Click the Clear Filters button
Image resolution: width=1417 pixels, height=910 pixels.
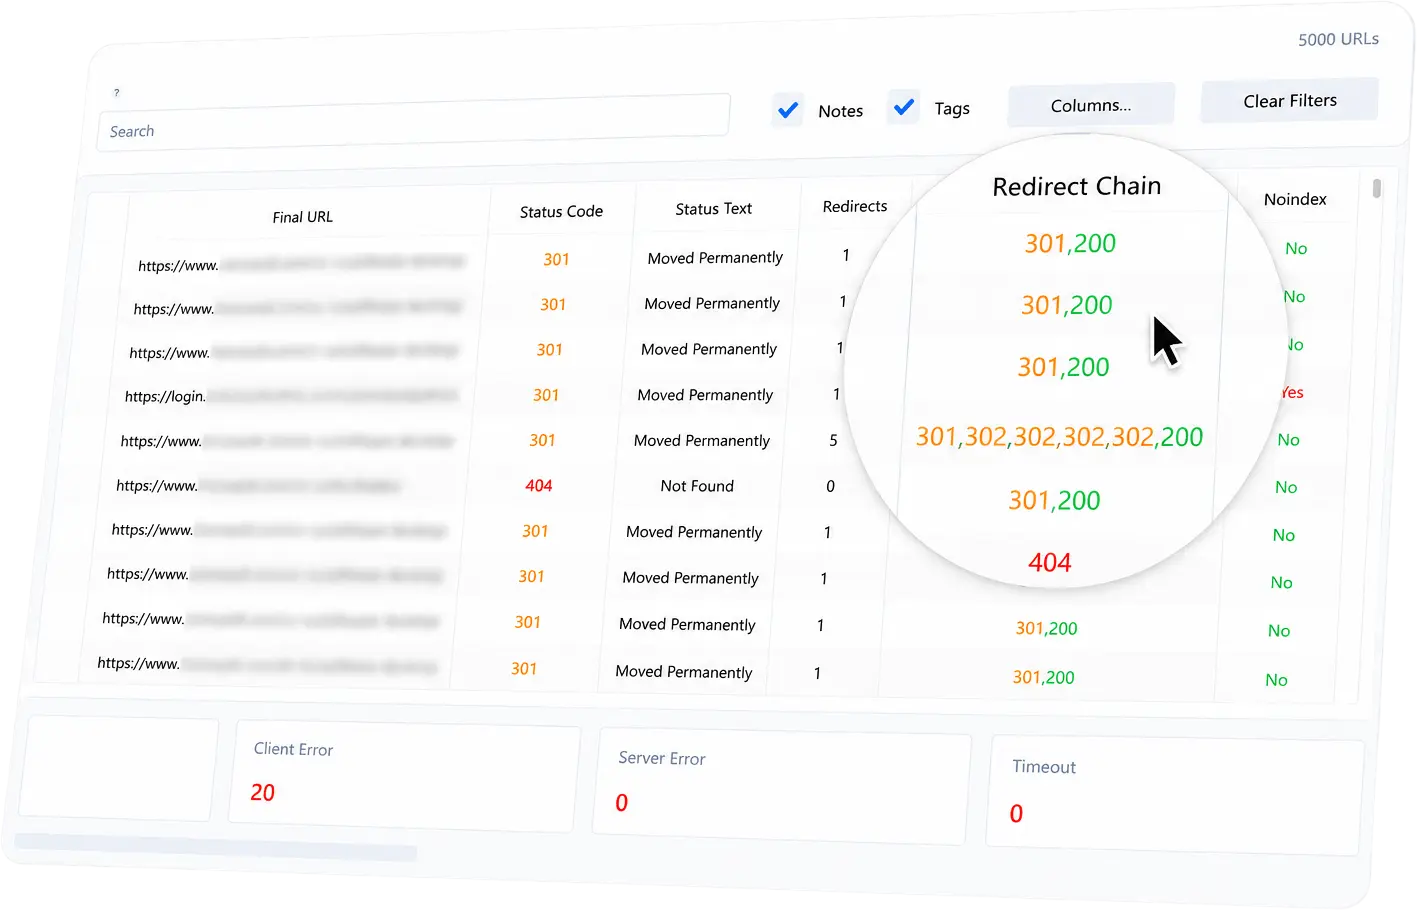1290,100
